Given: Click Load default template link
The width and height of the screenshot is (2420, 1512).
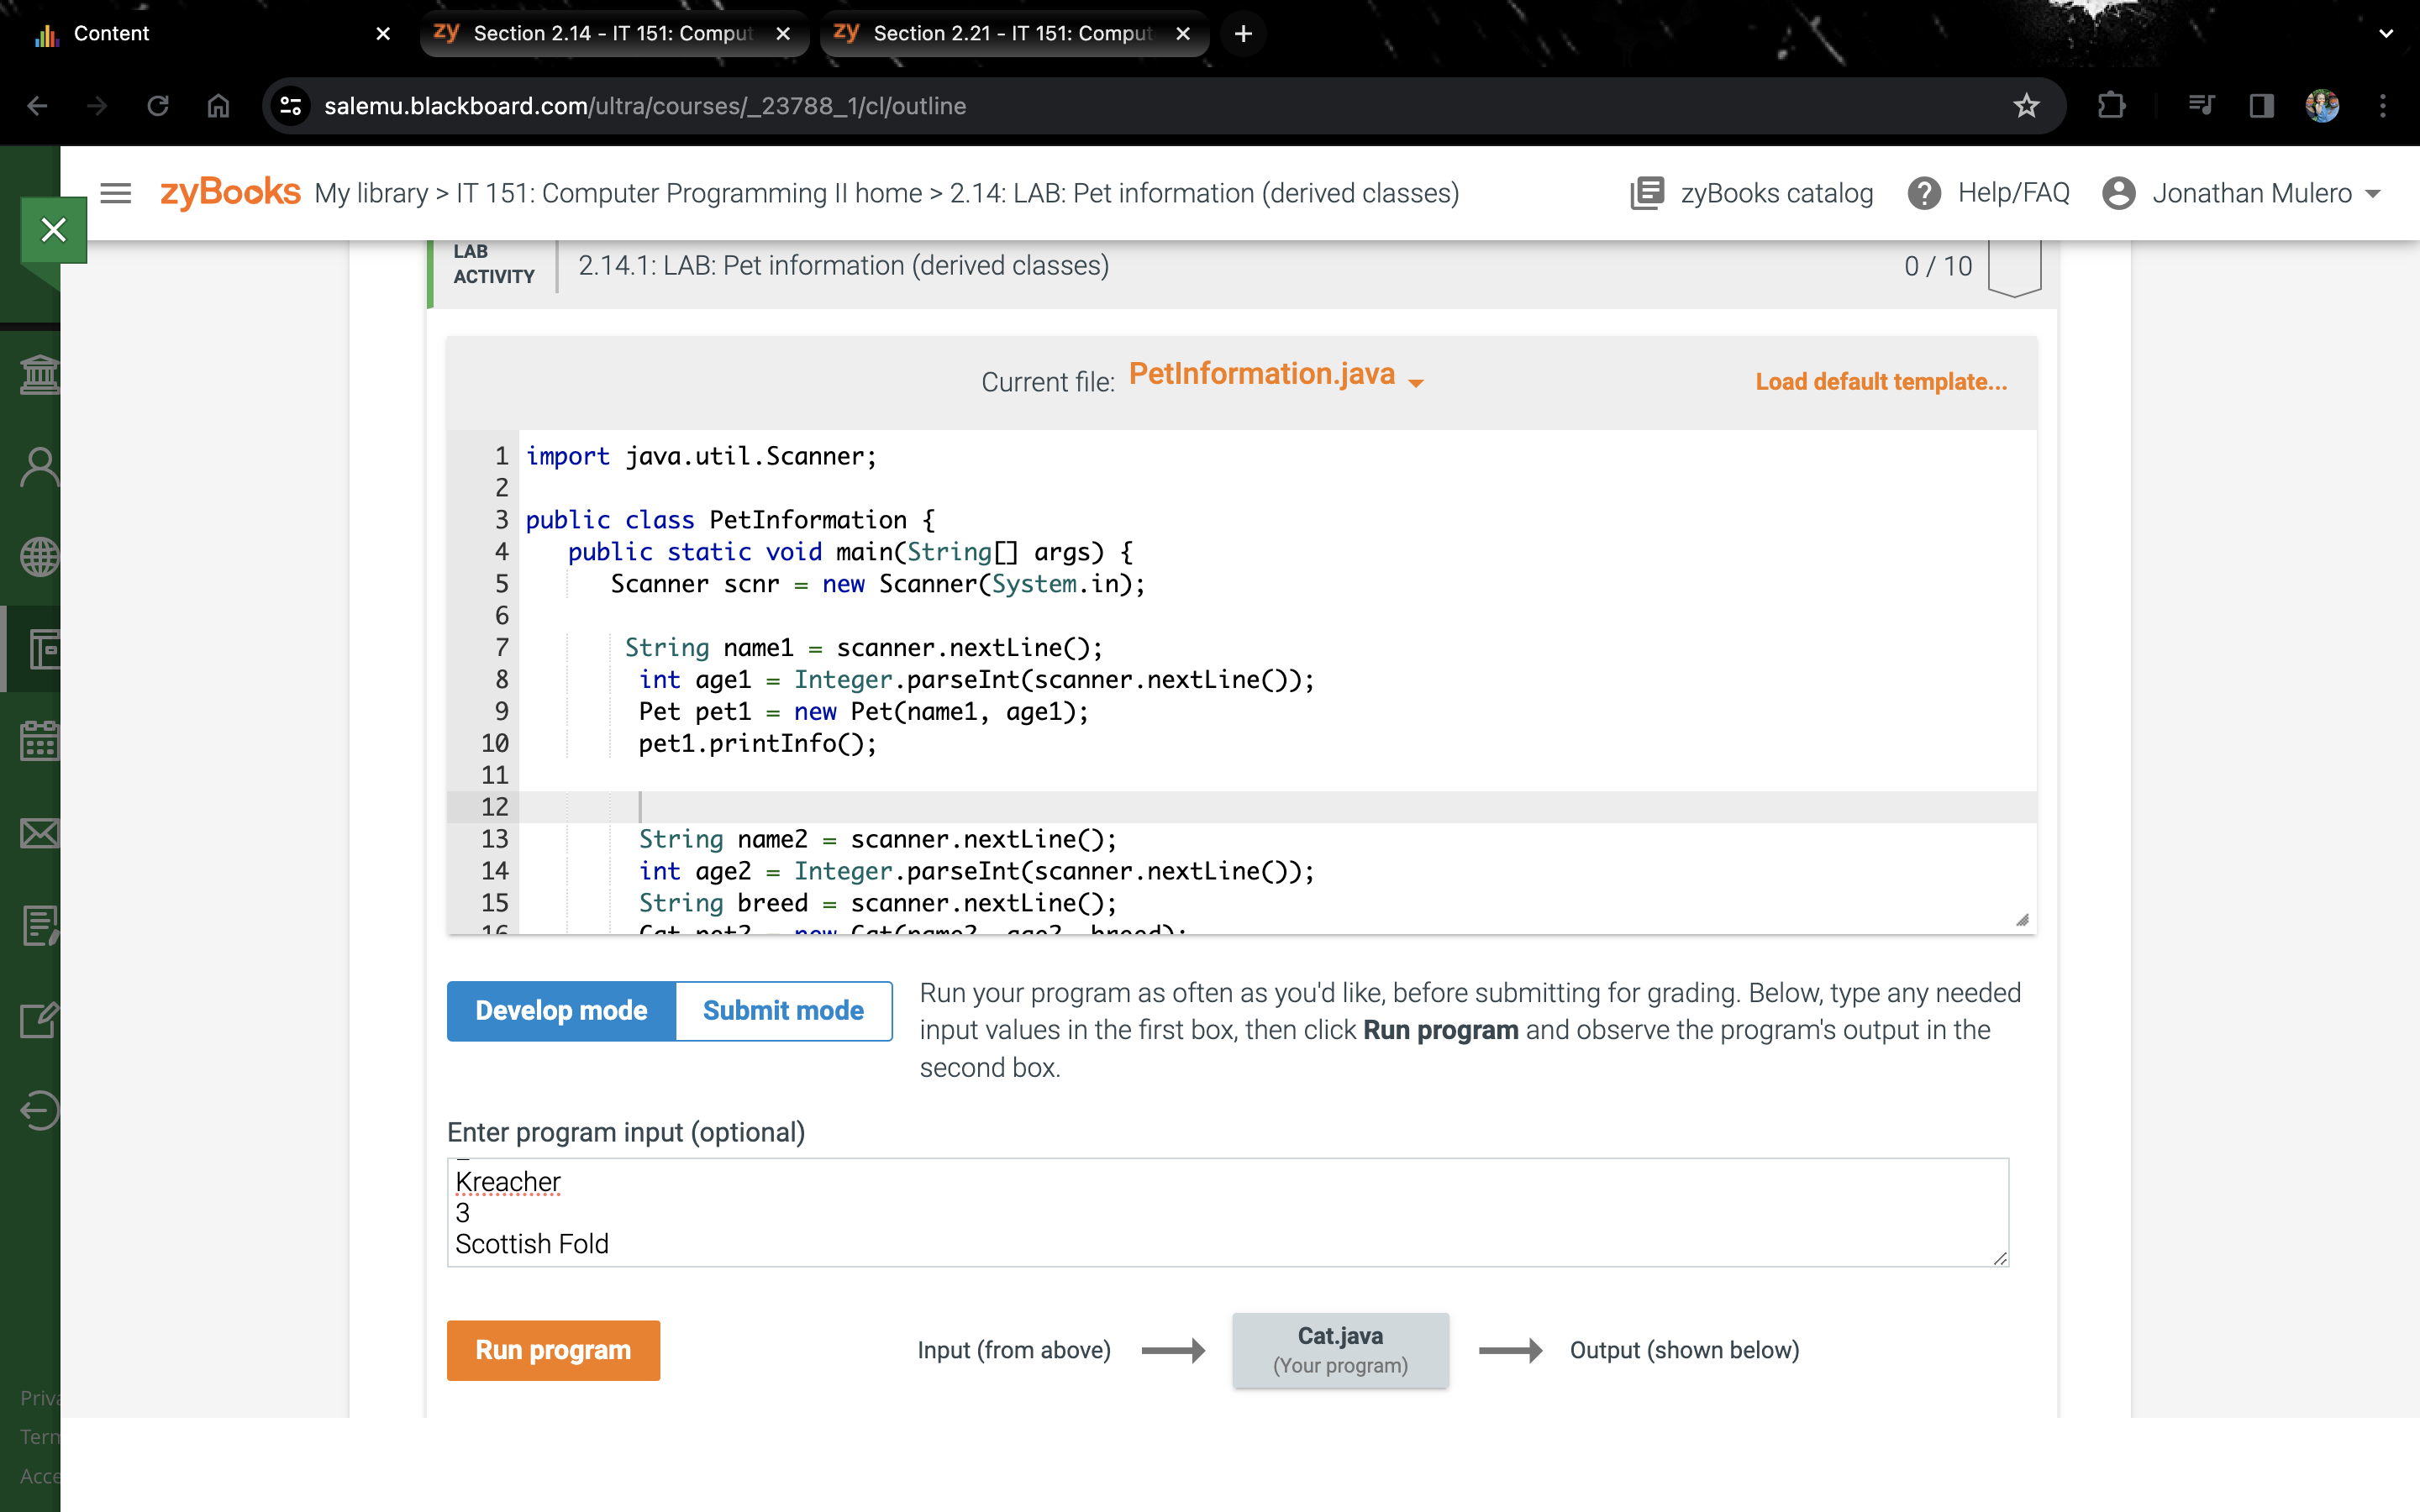Looking at the screenshot, I should (1880, 381).
